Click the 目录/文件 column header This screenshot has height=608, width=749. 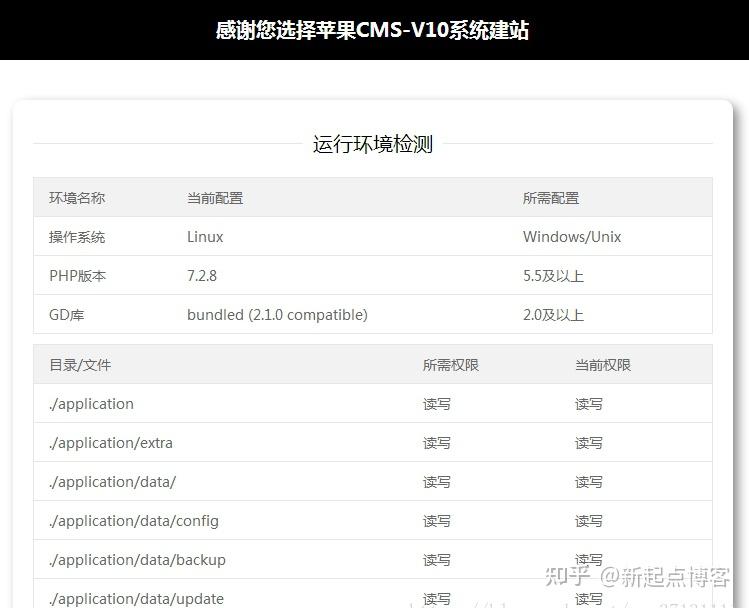(x=80, y=365)
